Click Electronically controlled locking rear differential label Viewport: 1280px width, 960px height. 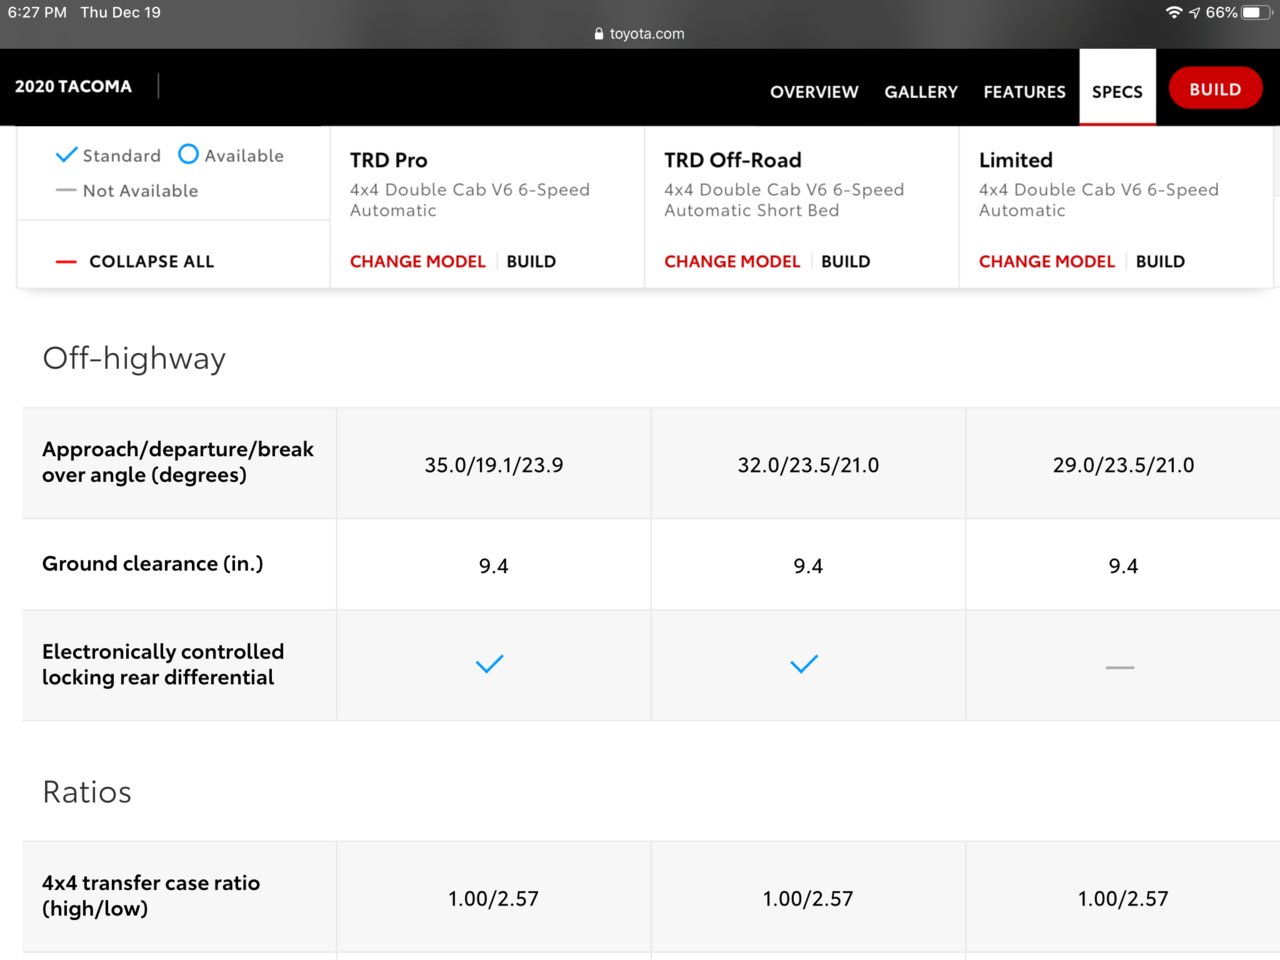click(x=163, y=664)
